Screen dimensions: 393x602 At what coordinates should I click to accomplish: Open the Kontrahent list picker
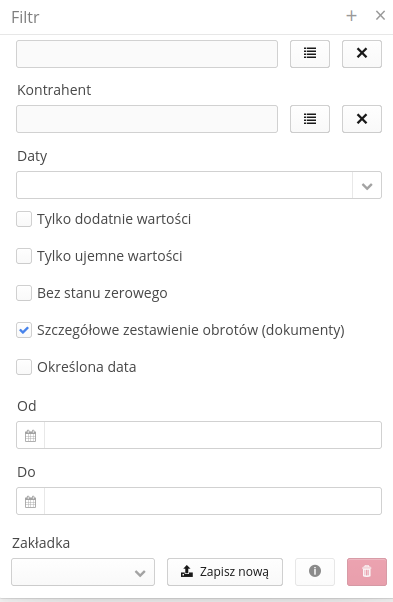[310, 119]
